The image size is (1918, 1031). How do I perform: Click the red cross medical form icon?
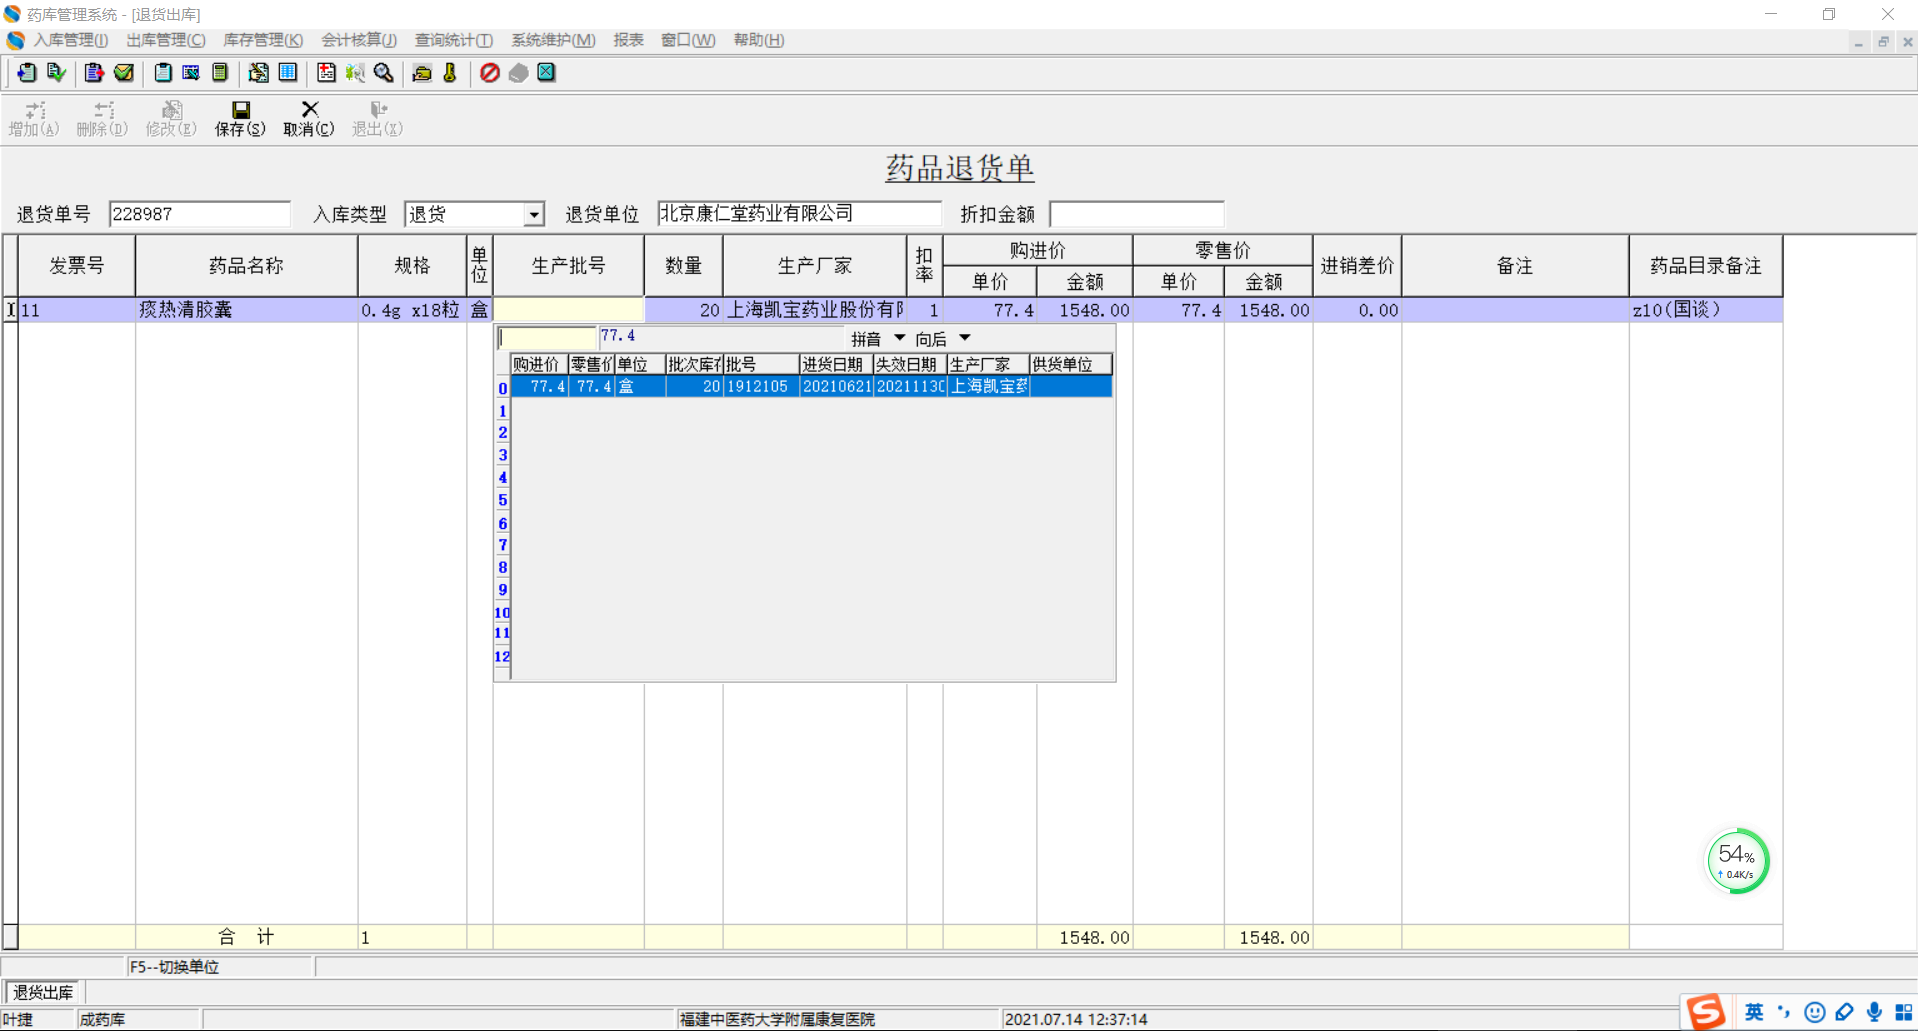click(326, 73)
